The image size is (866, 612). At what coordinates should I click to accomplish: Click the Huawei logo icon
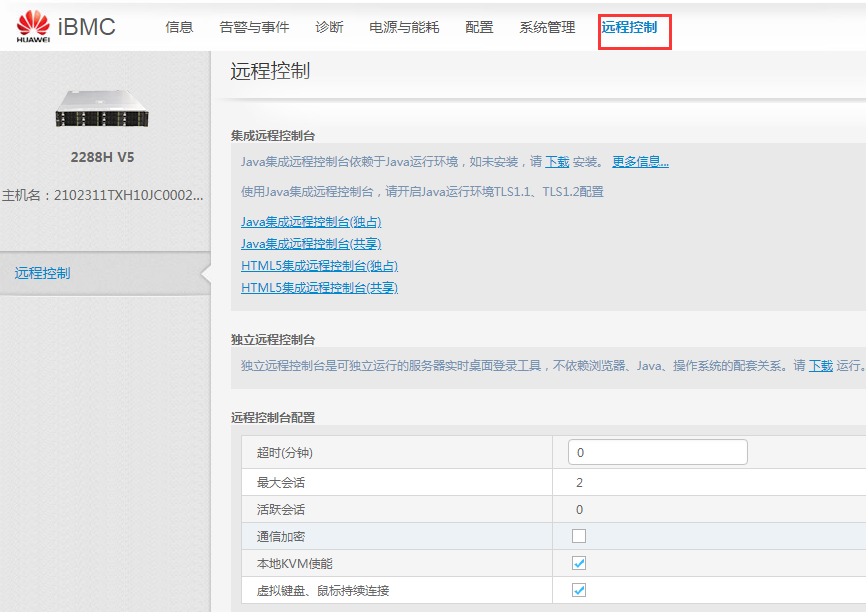click(33, 27)
